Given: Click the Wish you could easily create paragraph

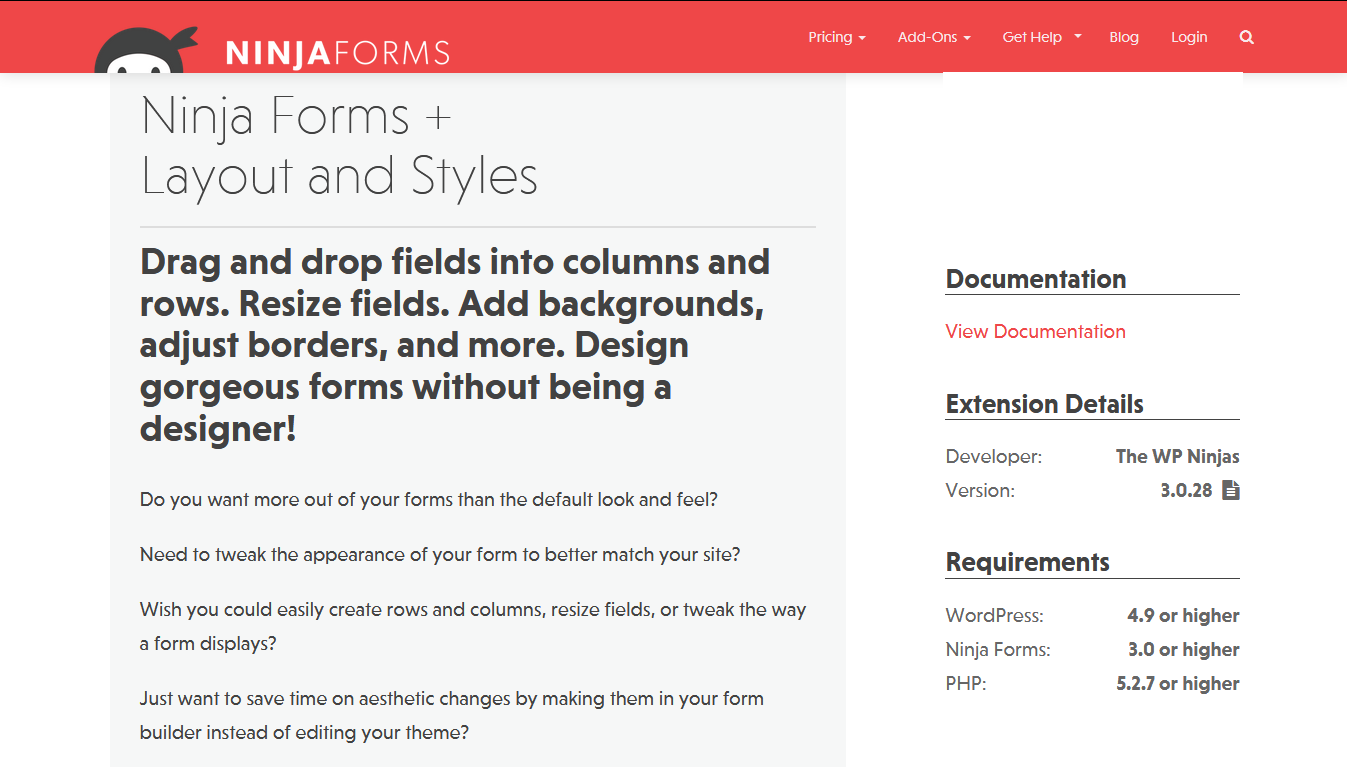Looking at the screenshot, I should pos(473,626).
